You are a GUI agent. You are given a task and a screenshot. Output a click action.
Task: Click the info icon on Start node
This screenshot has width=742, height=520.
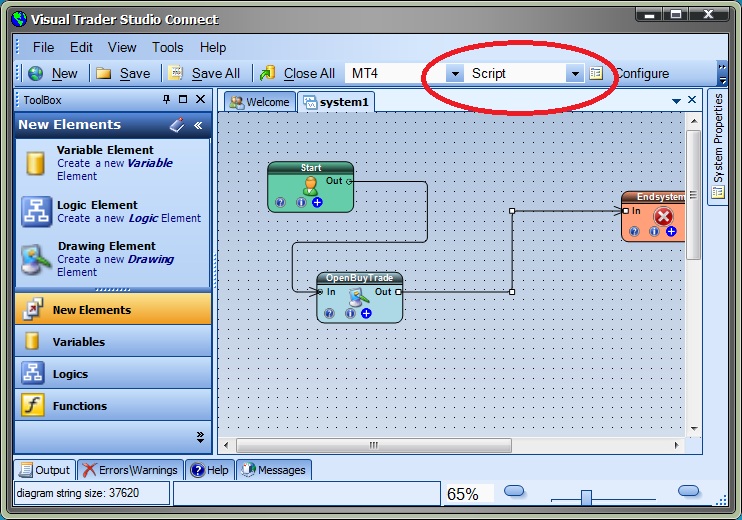click(x=301, y=203)
